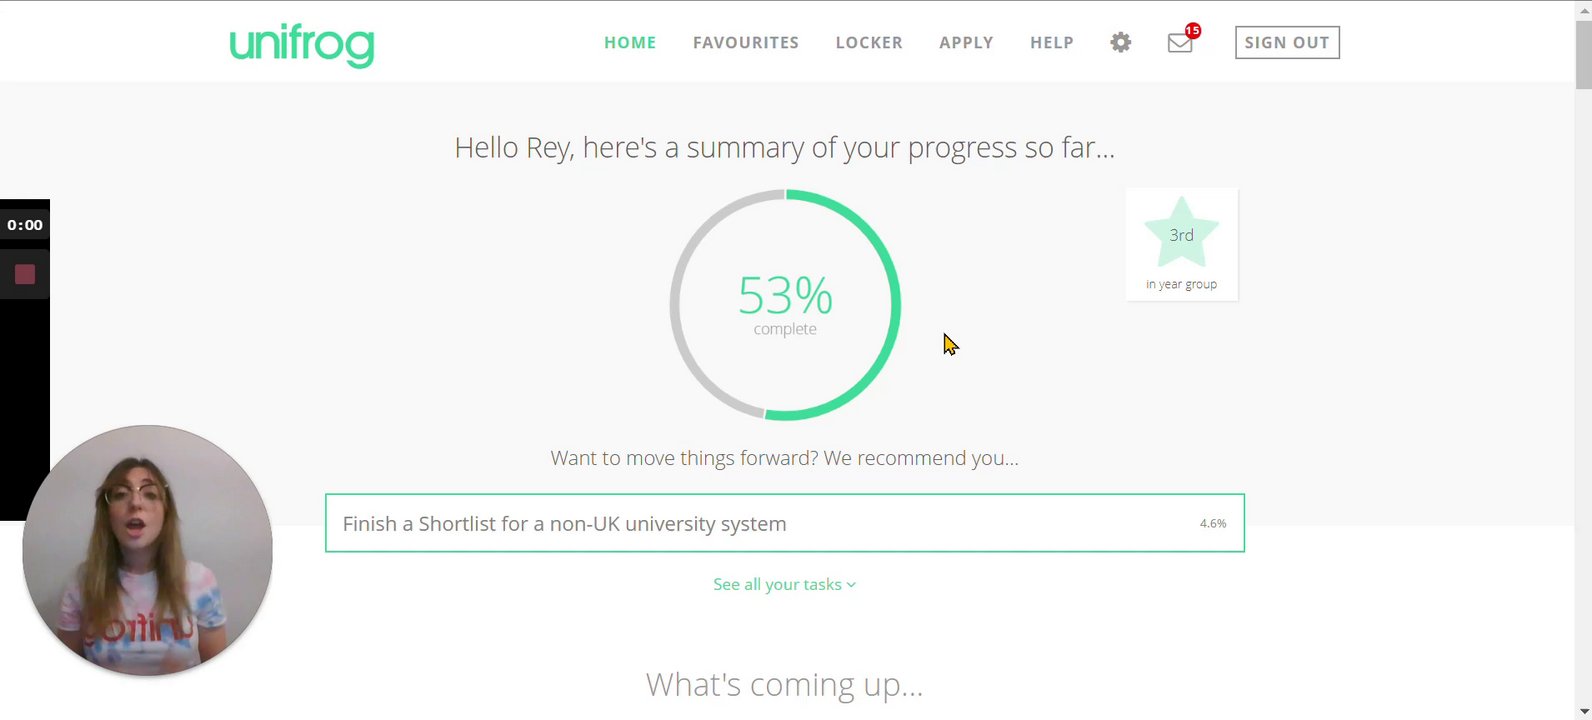Click the 53% complete progress circle

785,305
